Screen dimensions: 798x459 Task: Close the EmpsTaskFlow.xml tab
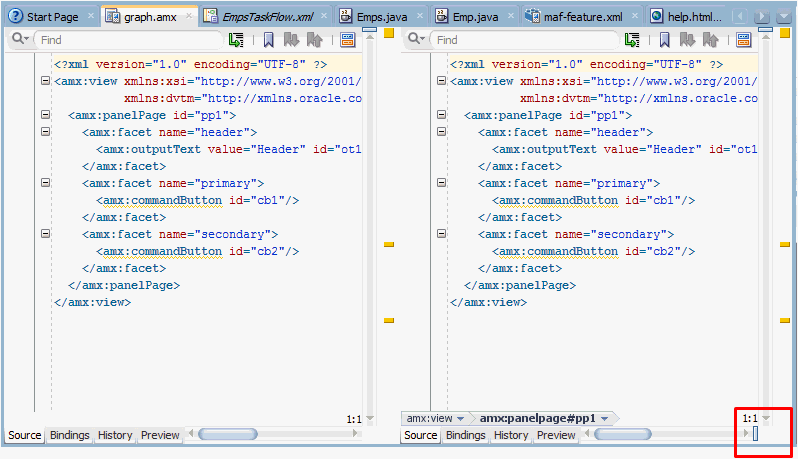coord(324,16)
